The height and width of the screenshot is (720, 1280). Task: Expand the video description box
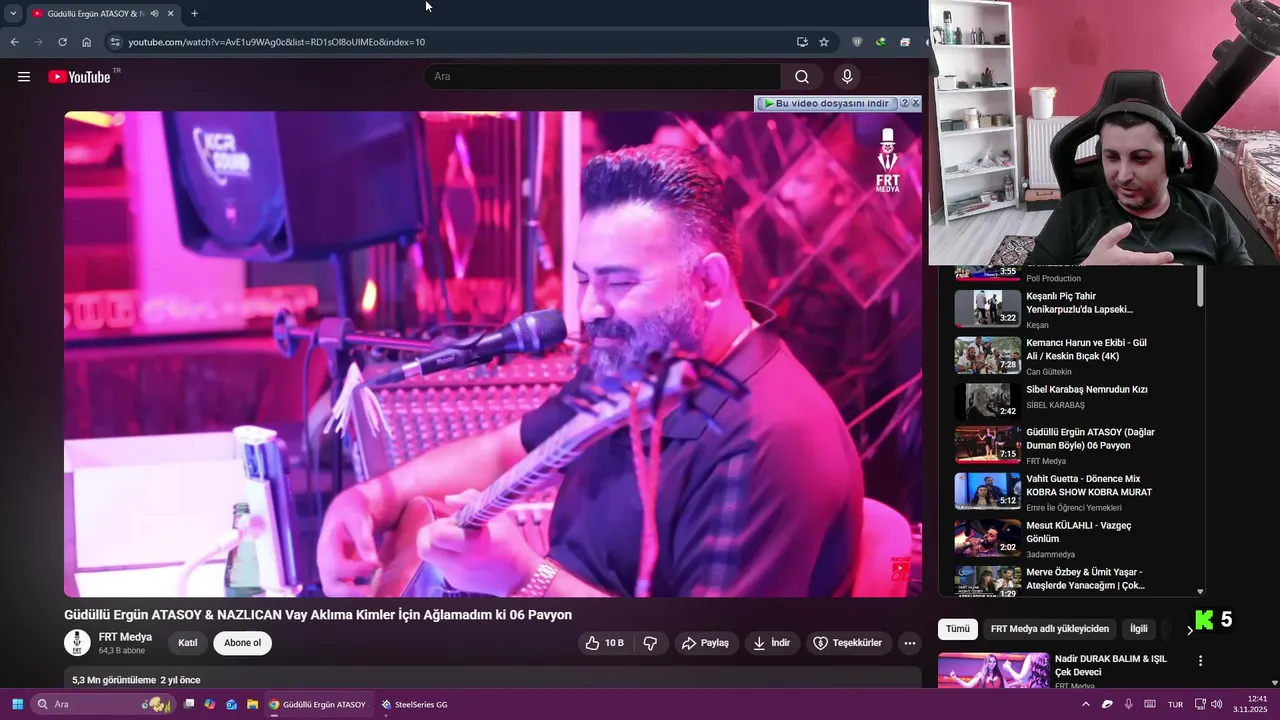pos(493,679)
